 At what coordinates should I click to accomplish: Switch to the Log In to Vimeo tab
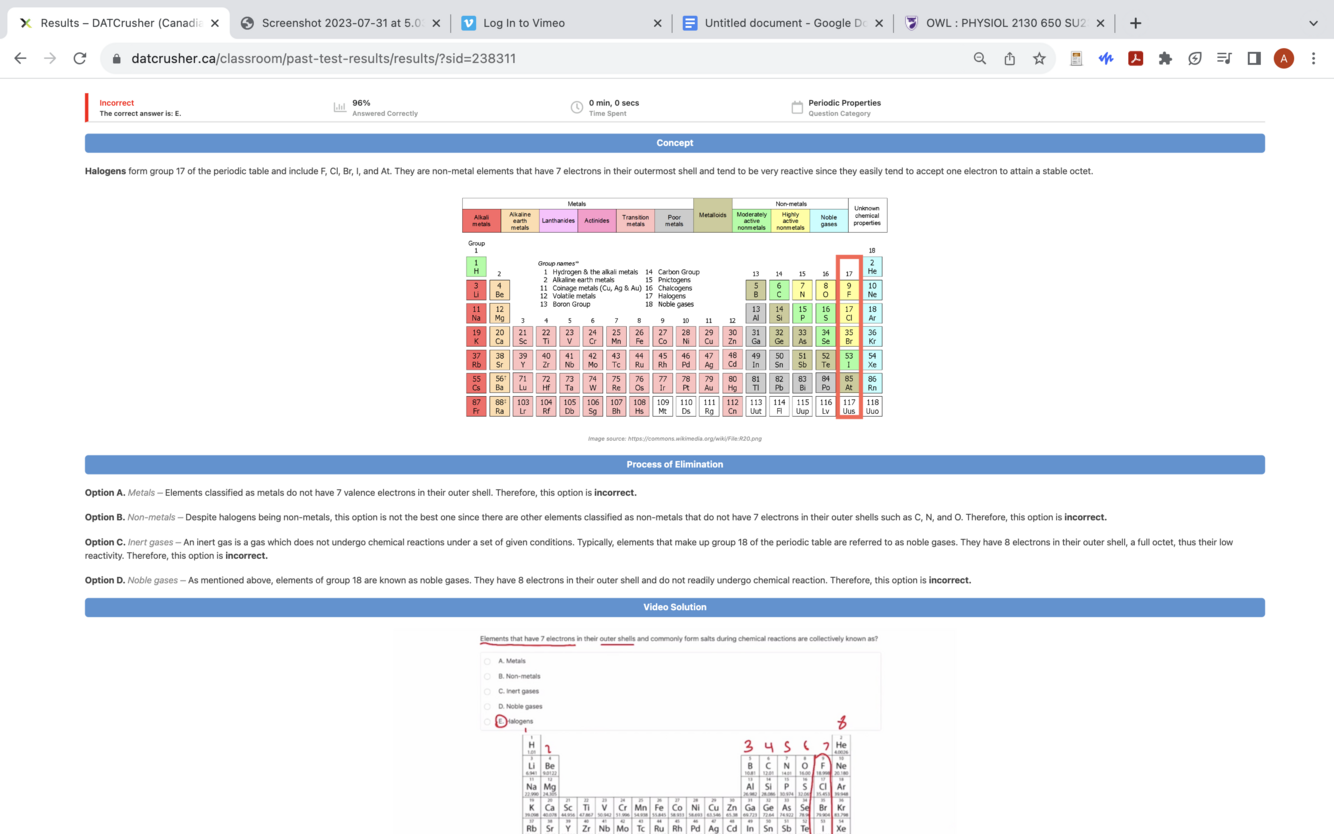(562, 23)
